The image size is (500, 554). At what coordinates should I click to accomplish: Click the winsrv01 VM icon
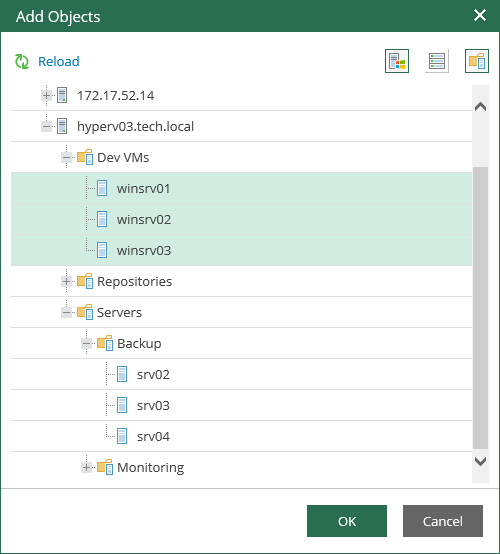coord(102,188)
